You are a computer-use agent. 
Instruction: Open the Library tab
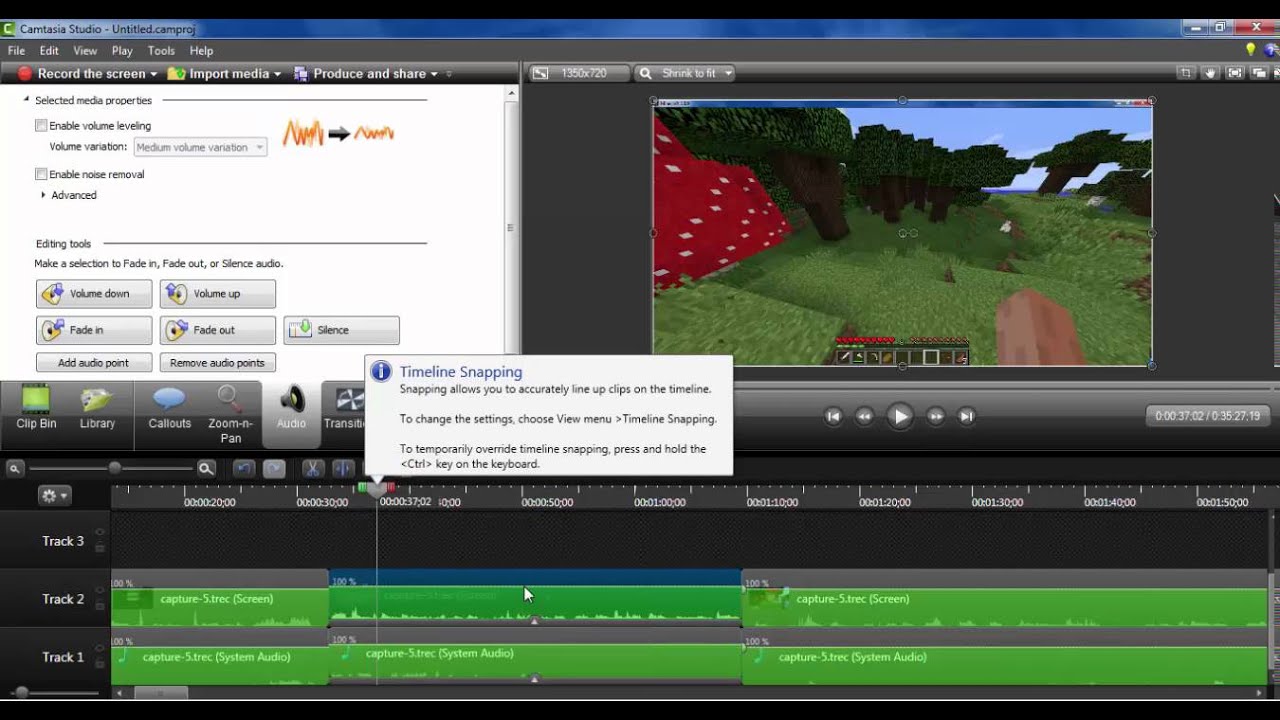pyautogui.click(x=97, y=408)
